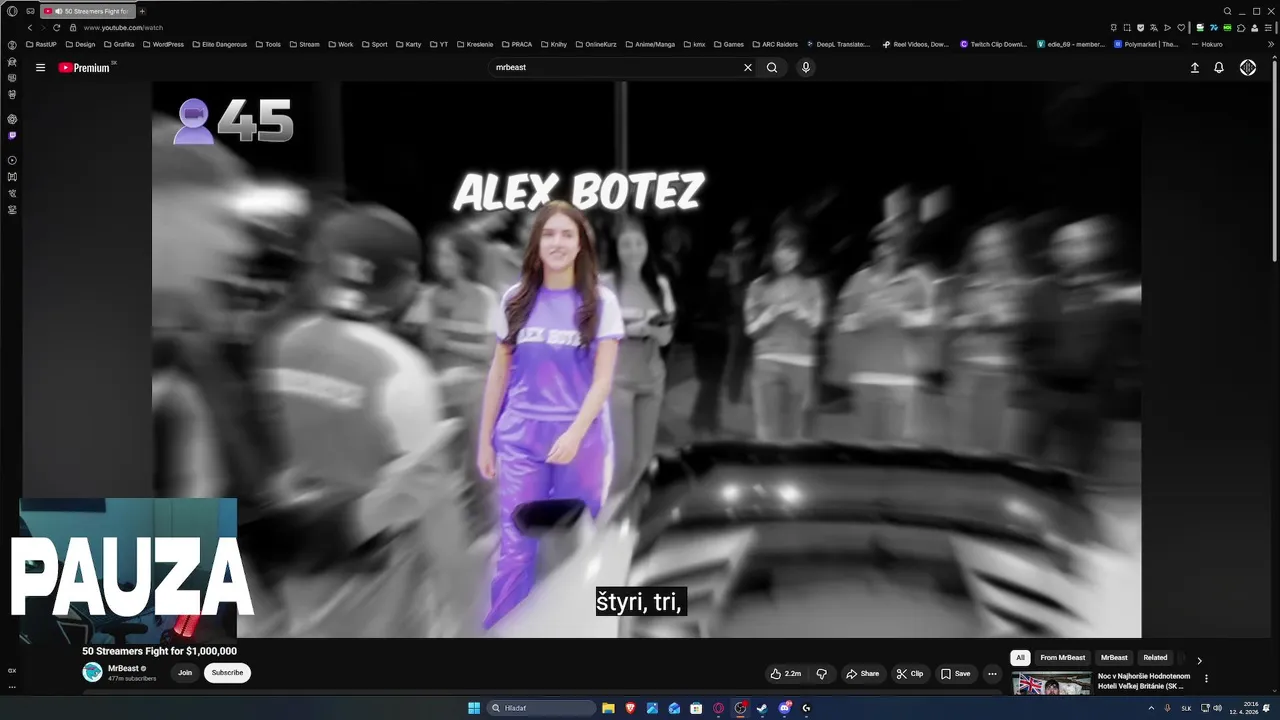Open the YouTube upload/create button

pos(1194,68)
